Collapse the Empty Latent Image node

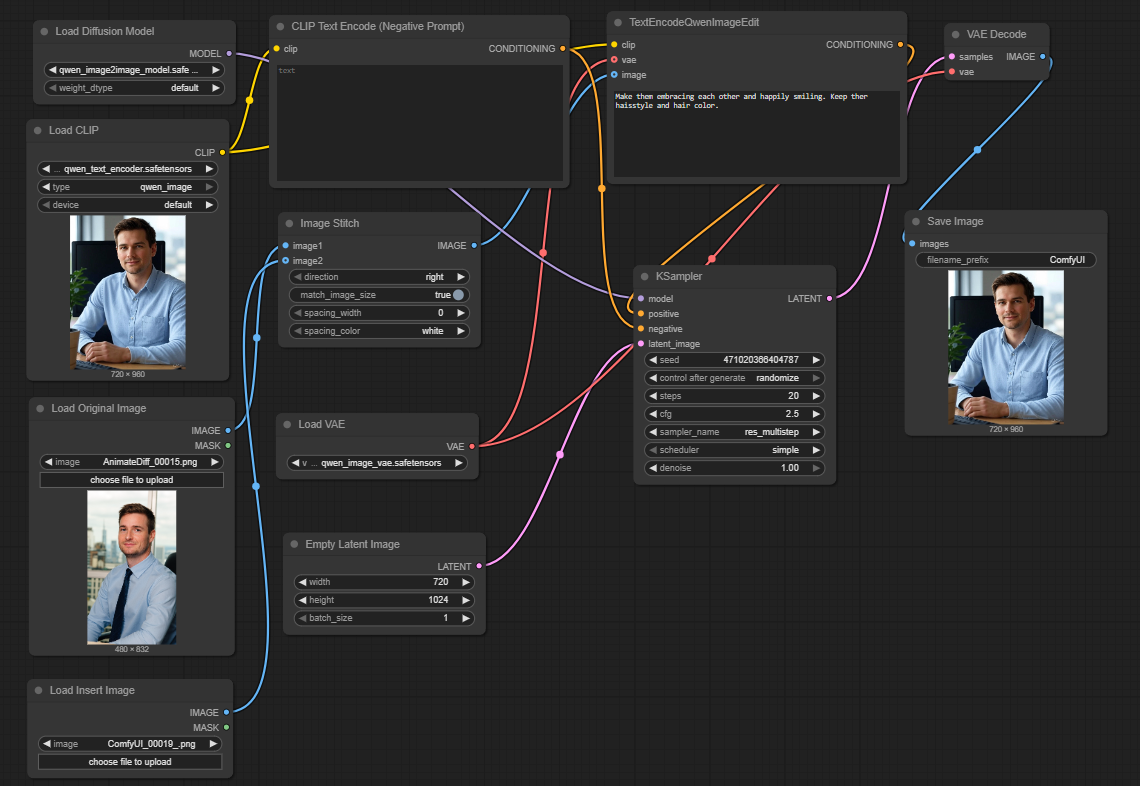pos(295,545)
